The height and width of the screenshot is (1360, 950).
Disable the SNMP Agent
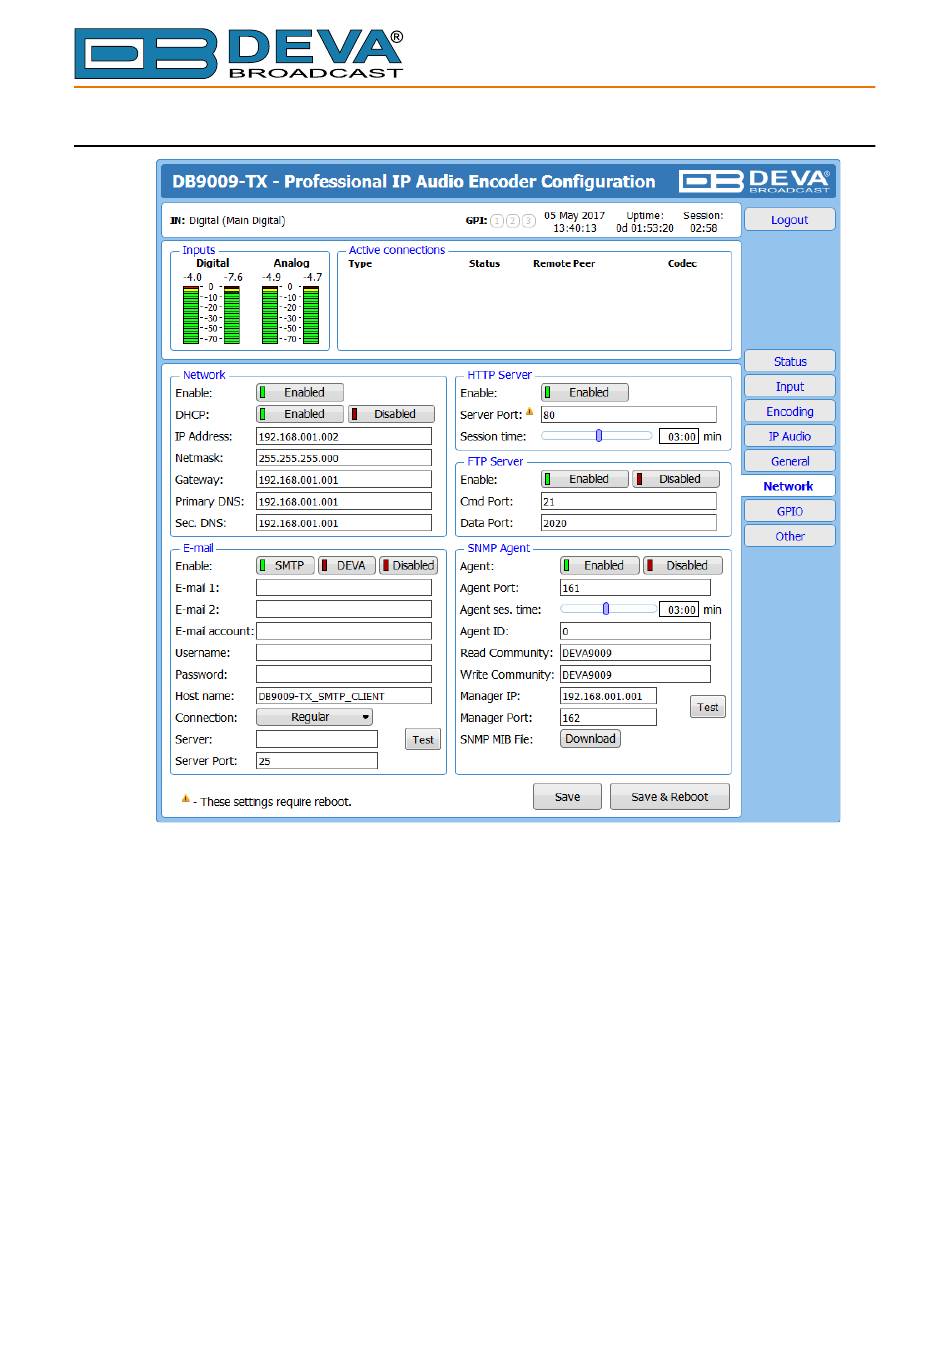pos(683,566)
